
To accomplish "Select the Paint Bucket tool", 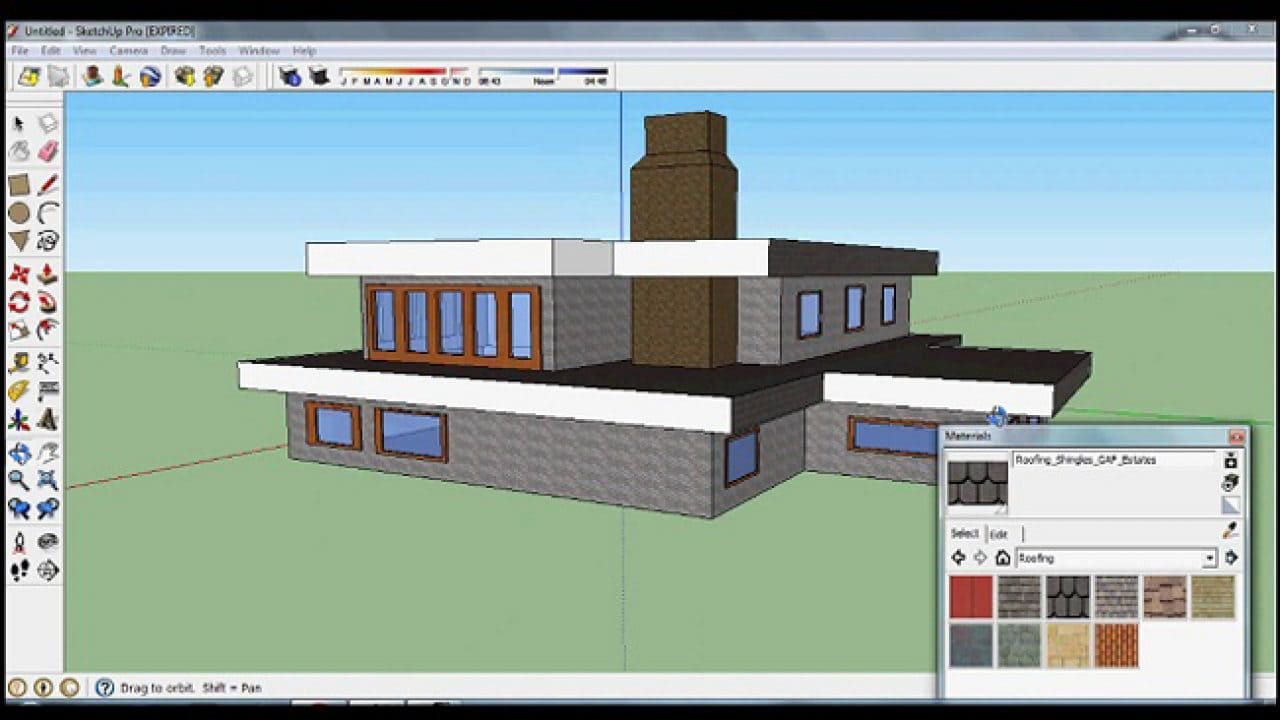I will click(20, 152).
